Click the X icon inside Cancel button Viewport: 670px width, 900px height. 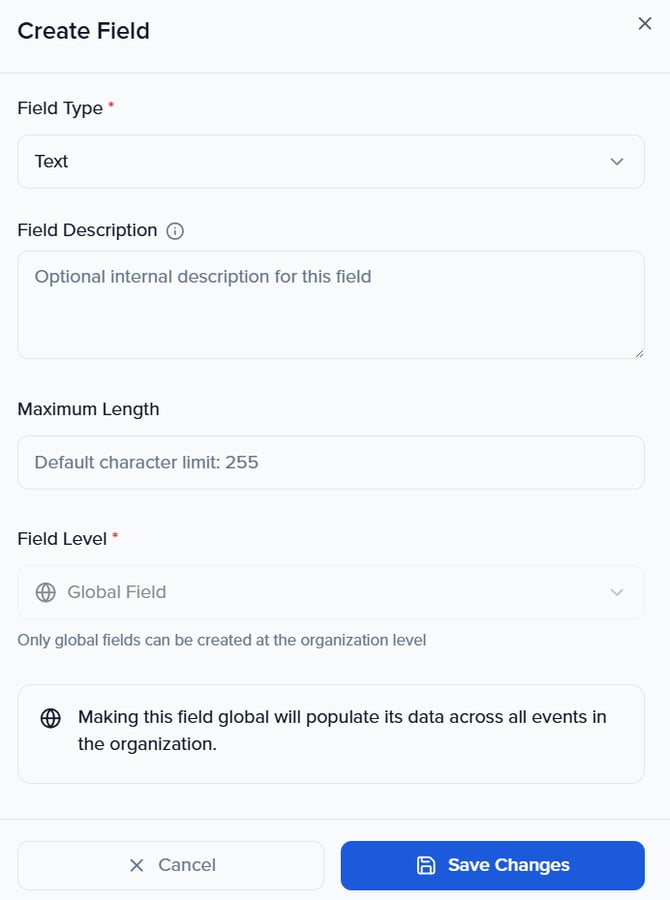(x=137, y=865)
